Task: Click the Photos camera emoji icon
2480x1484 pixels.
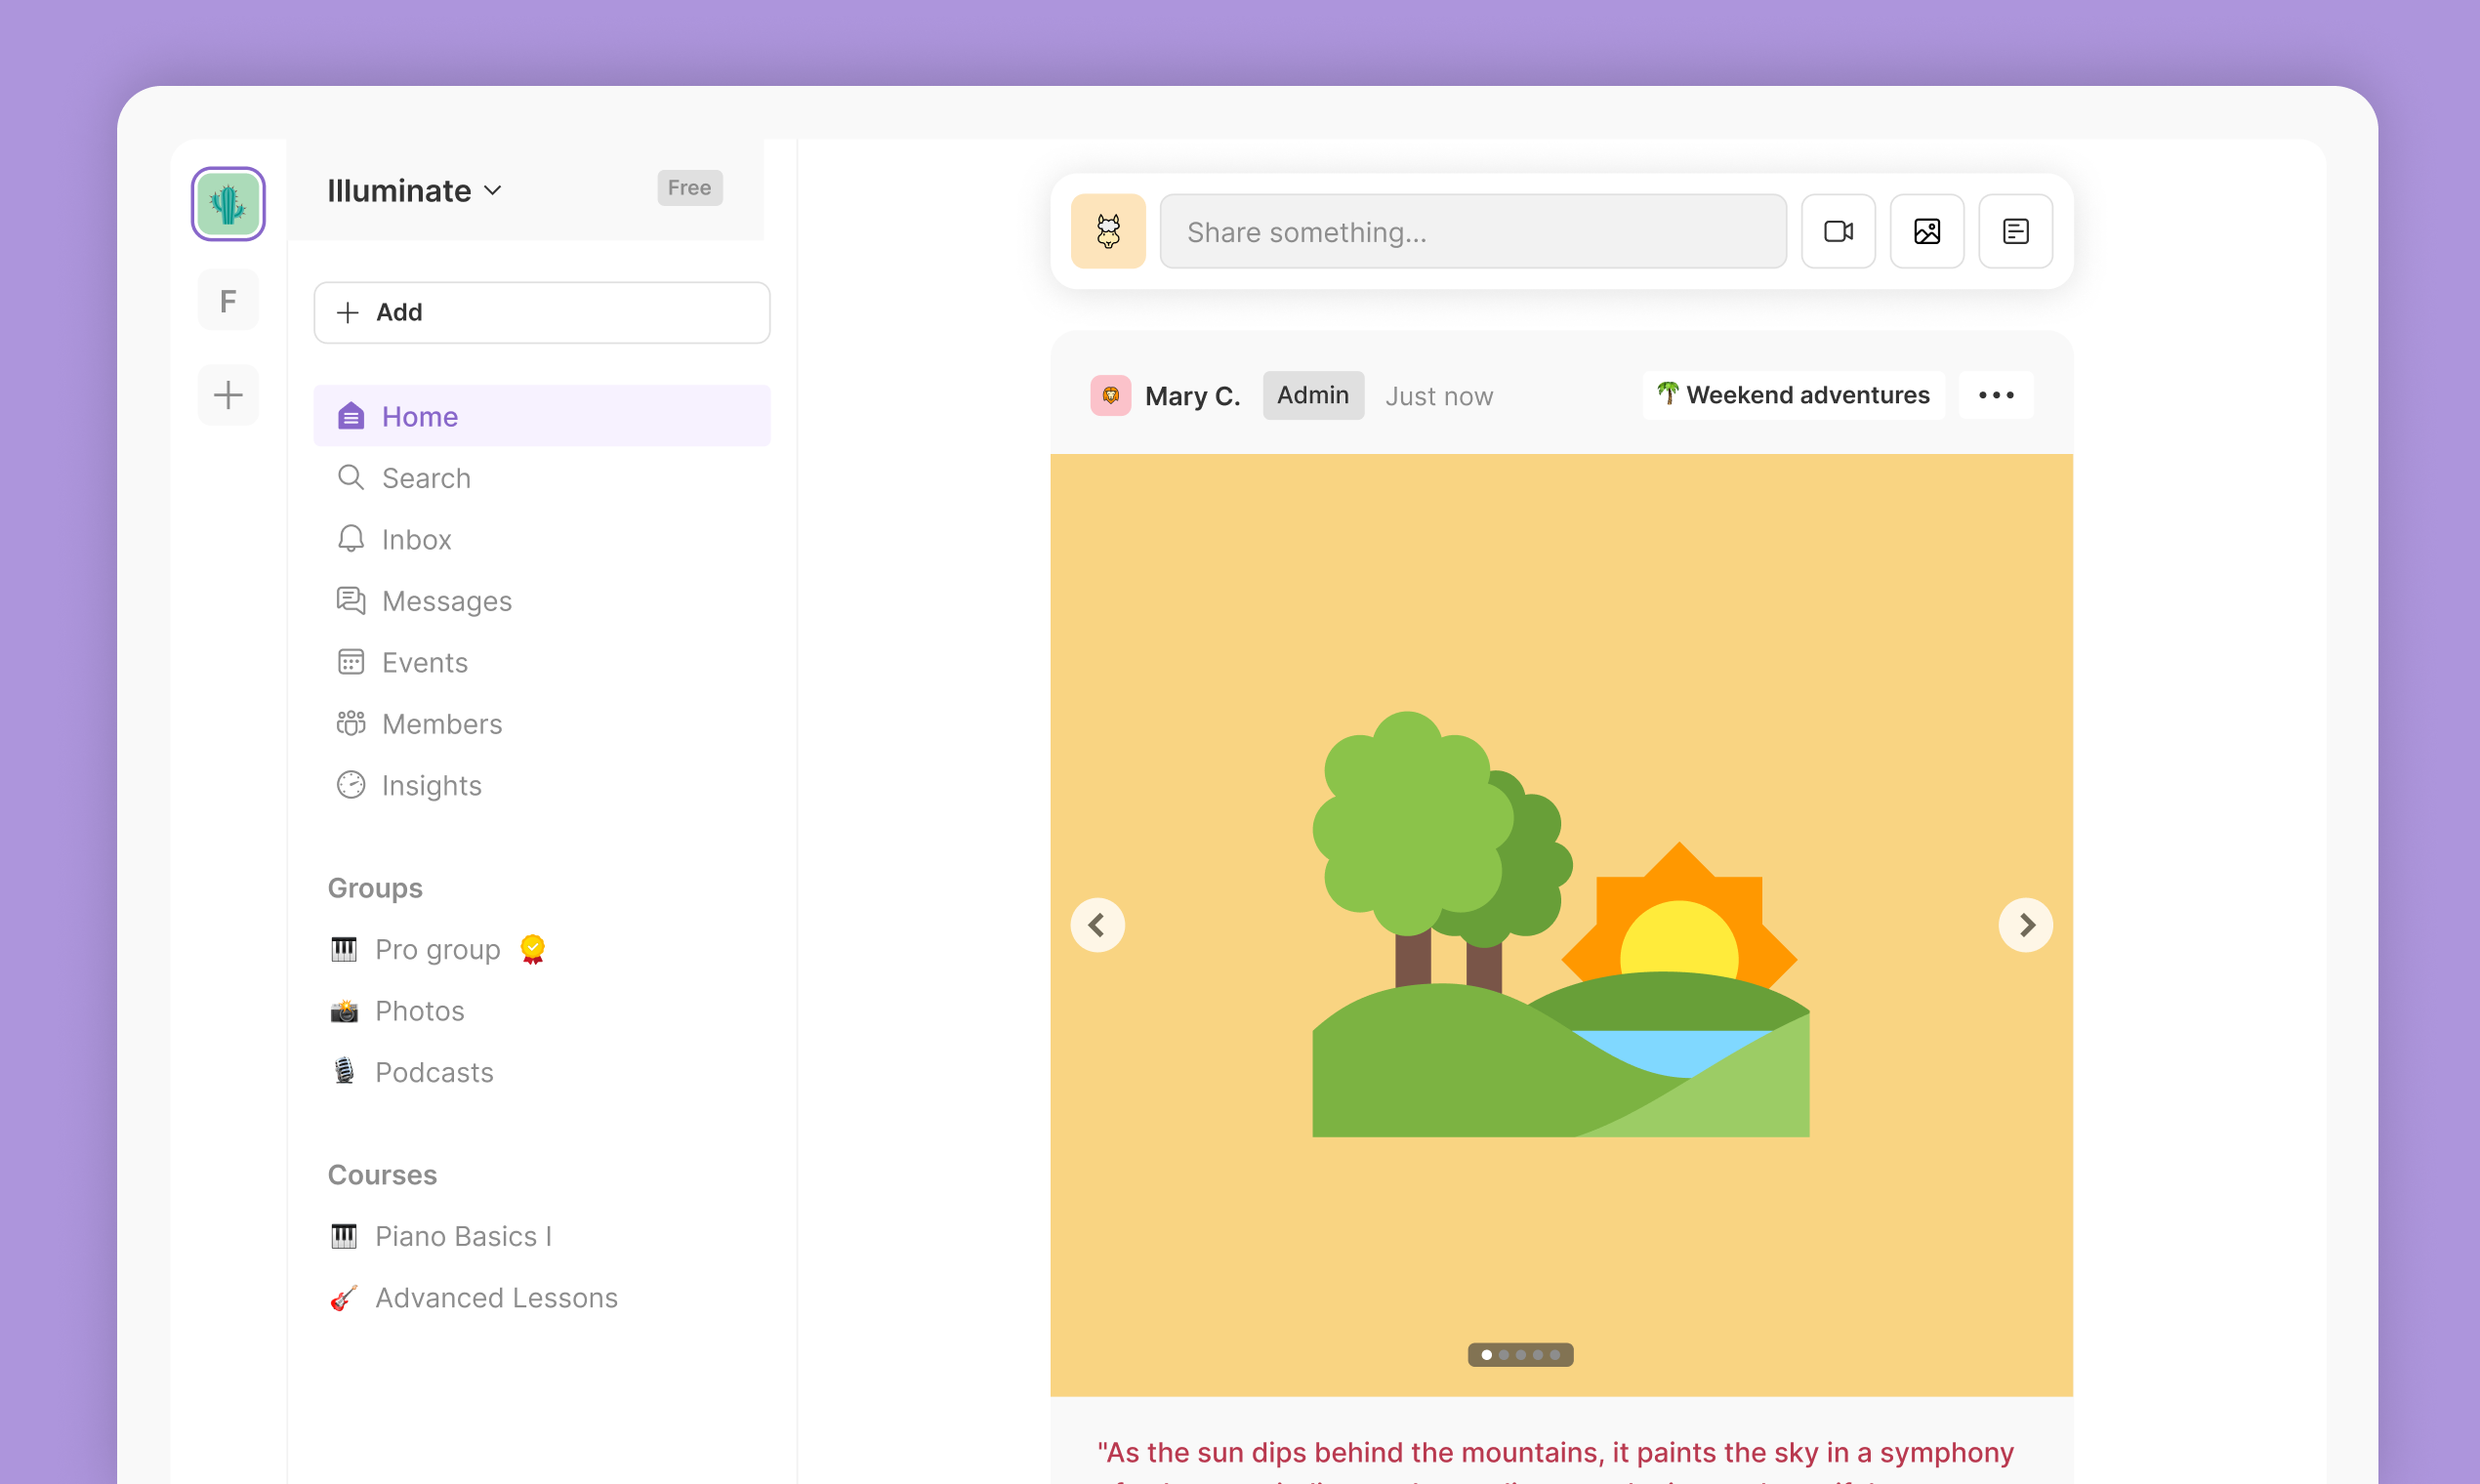Action: tap(344, 1011)
